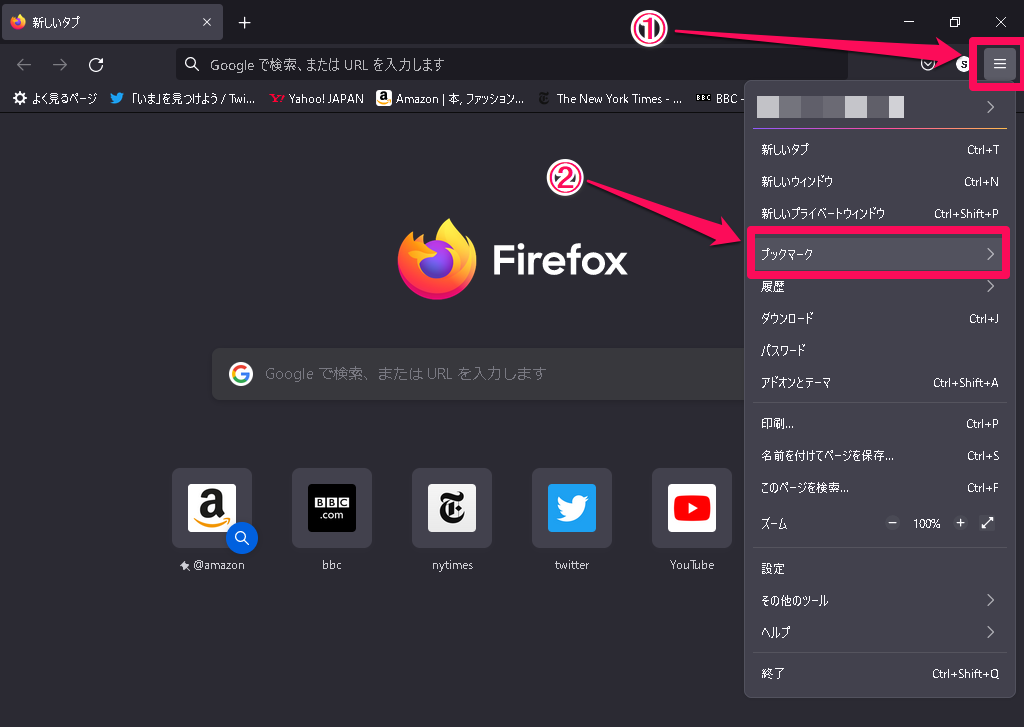
Task: Open the hamburger application menu button
Action: tap(999, 64)
